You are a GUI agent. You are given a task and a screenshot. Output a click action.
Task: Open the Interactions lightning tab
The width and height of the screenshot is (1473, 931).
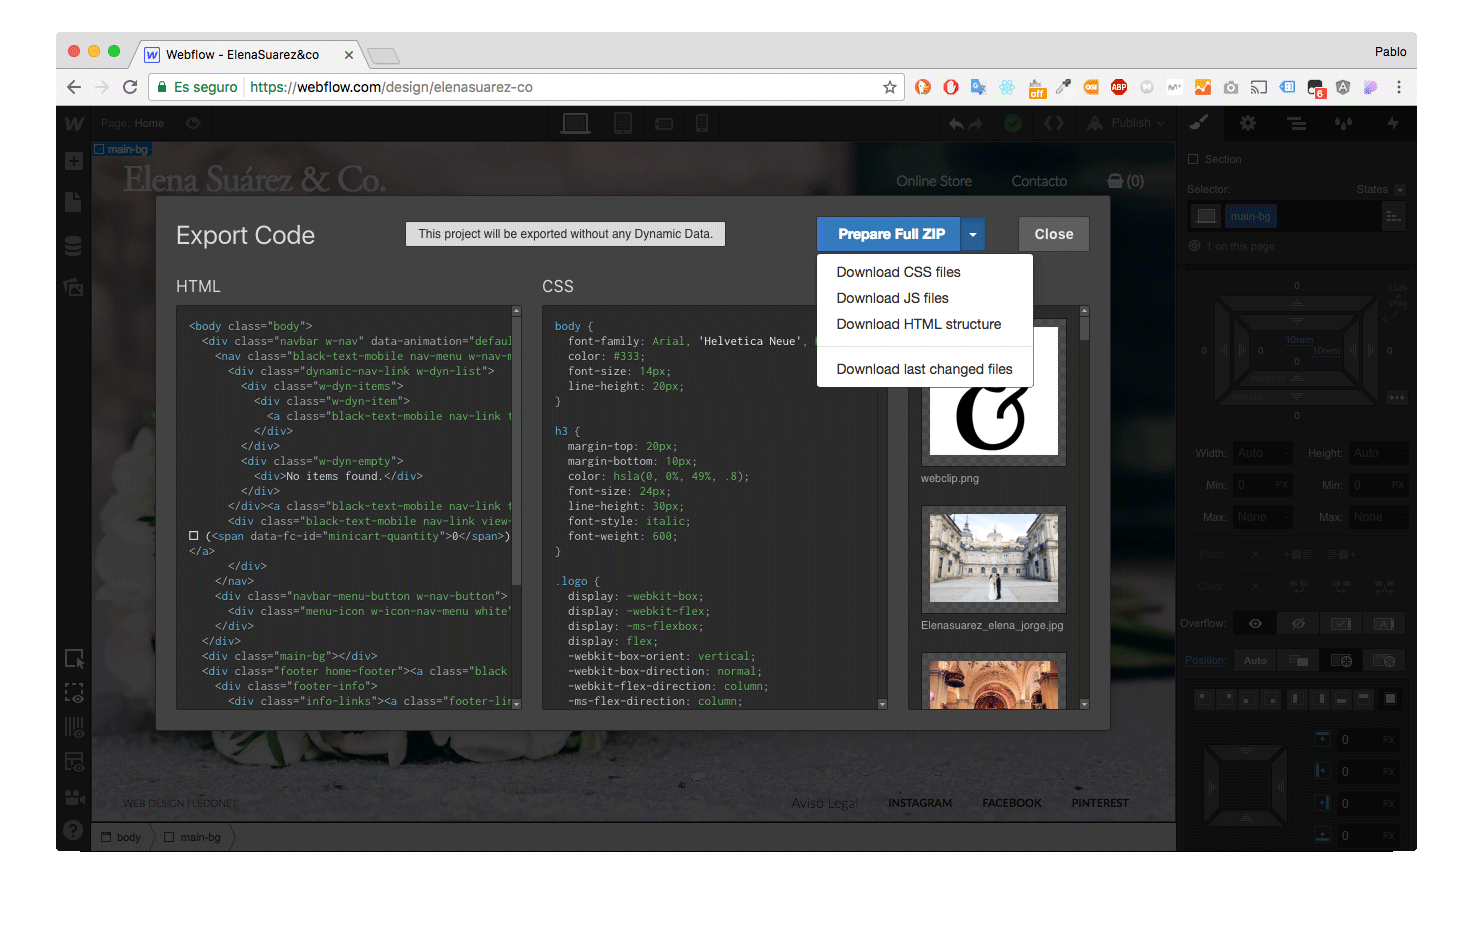click(x=1392, y=123)
